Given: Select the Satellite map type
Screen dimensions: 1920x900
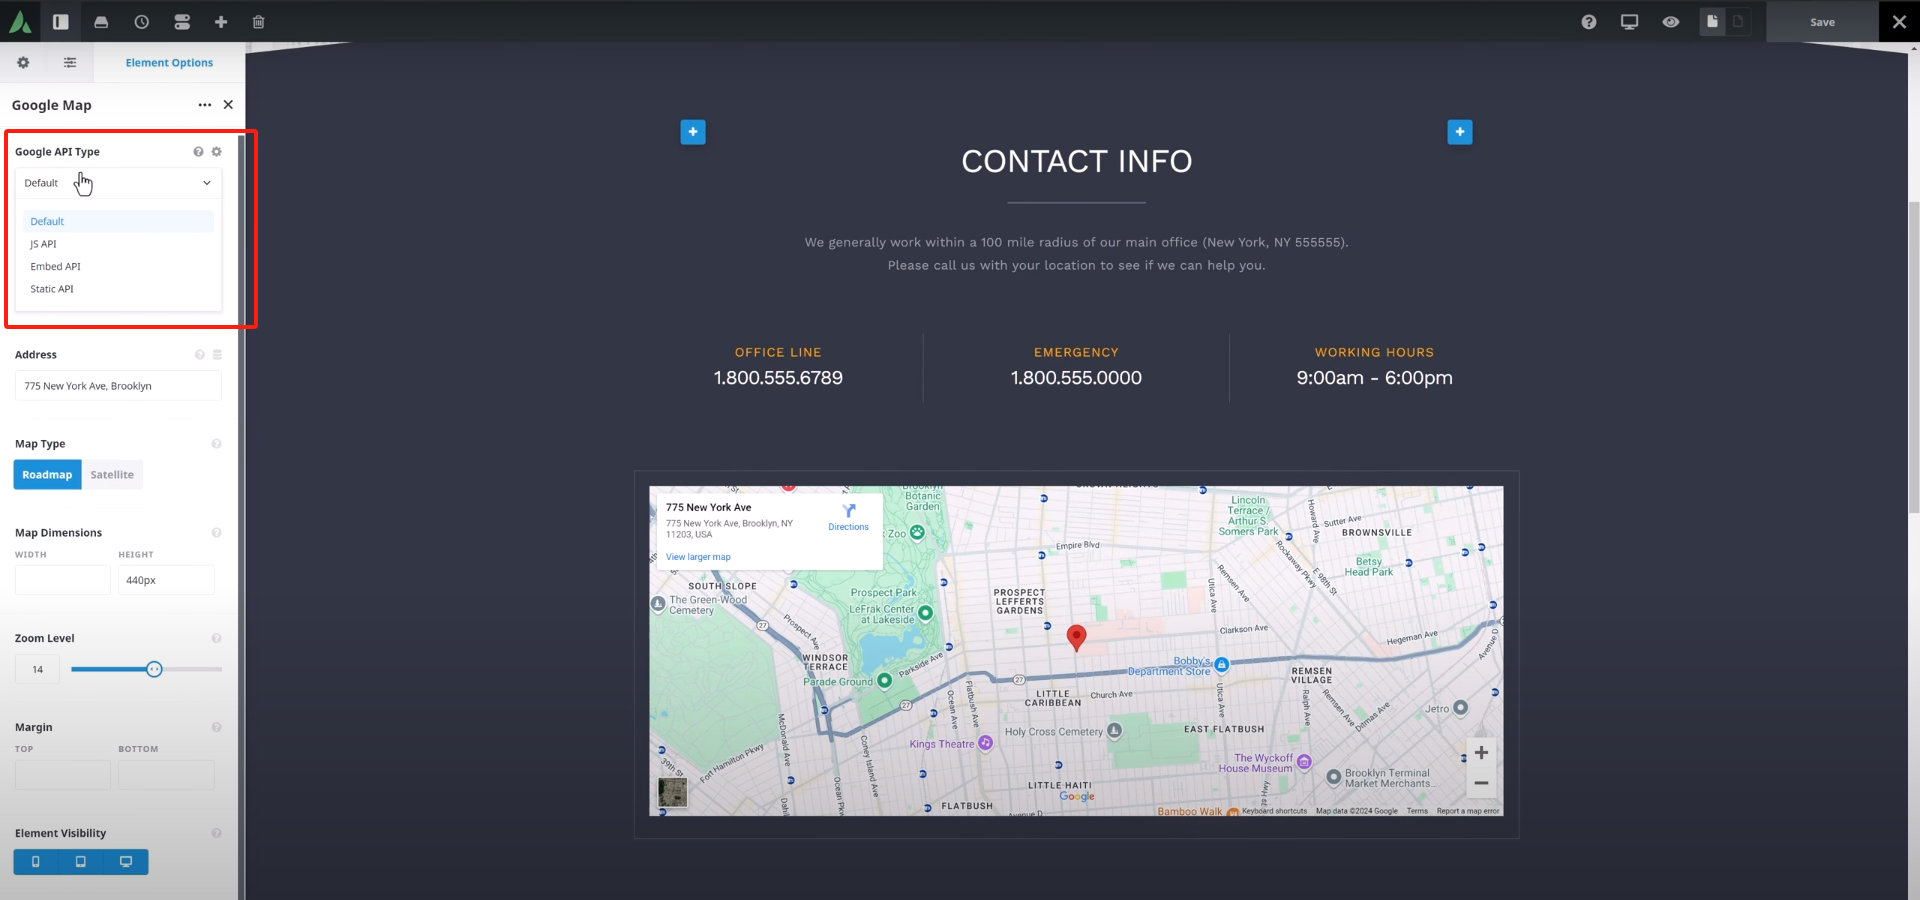Looking at the screenshot, I should coord(111,474).
